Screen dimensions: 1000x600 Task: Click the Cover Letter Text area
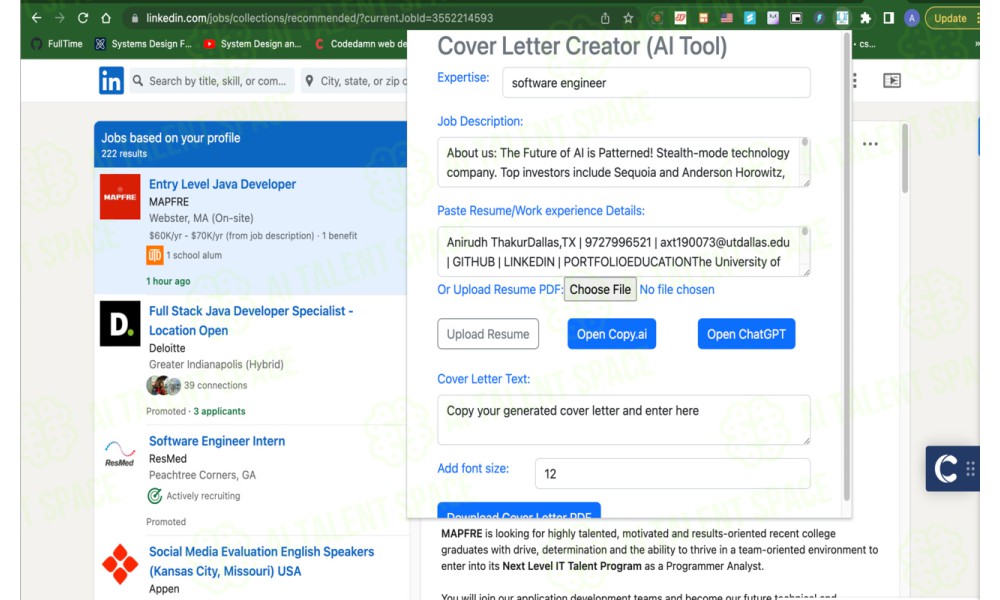pyautogui.click(x=623, y=420)
